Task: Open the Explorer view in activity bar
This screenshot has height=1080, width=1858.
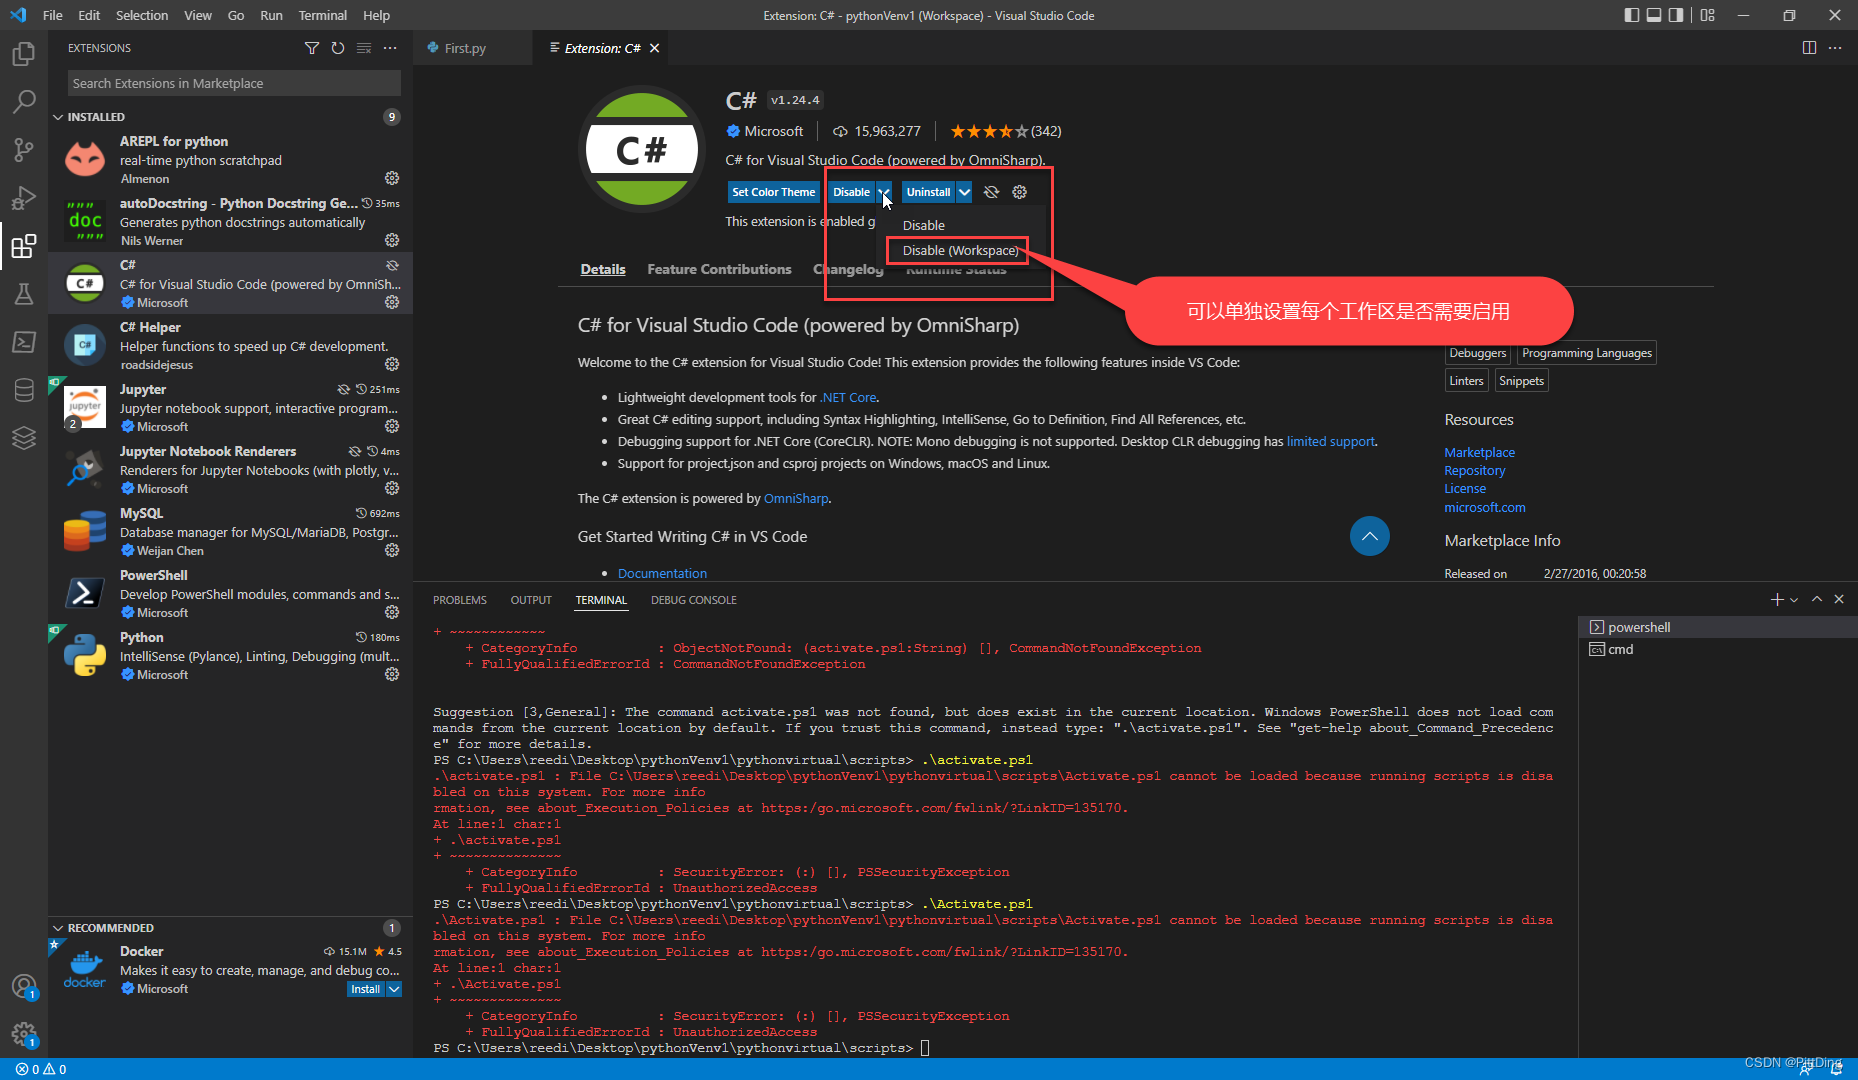Action: point(24,53)
